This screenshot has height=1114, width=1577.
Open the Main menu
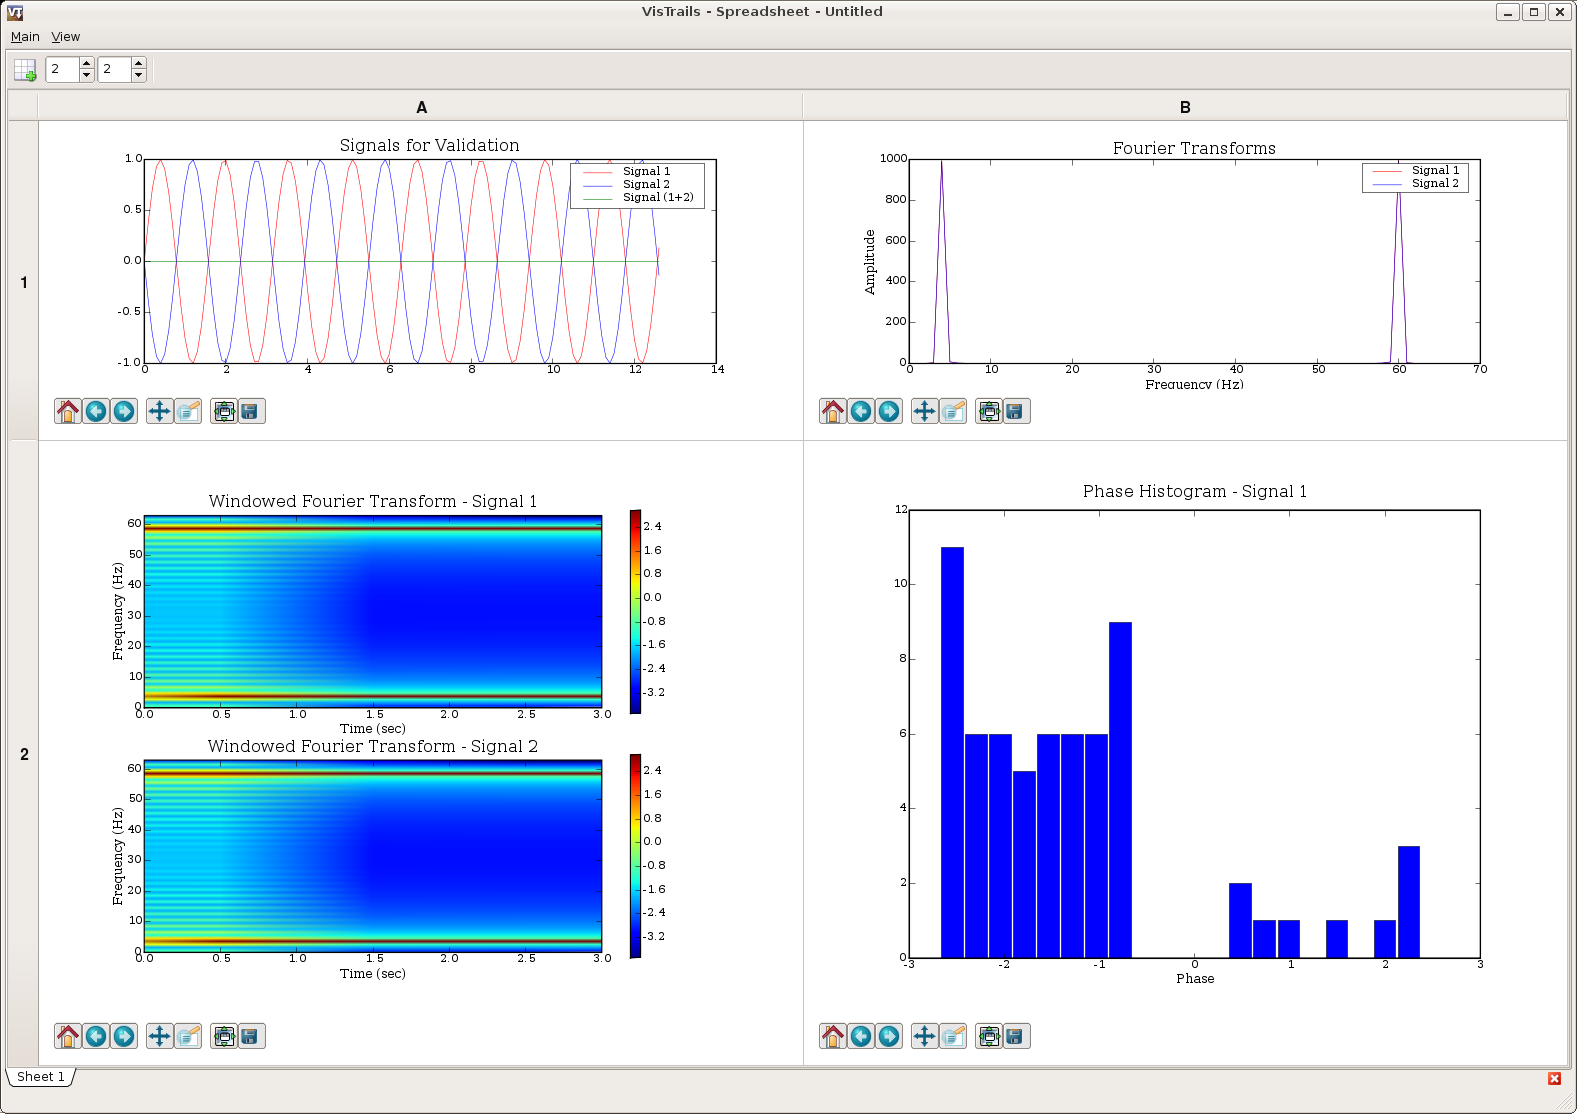point(25,37)
